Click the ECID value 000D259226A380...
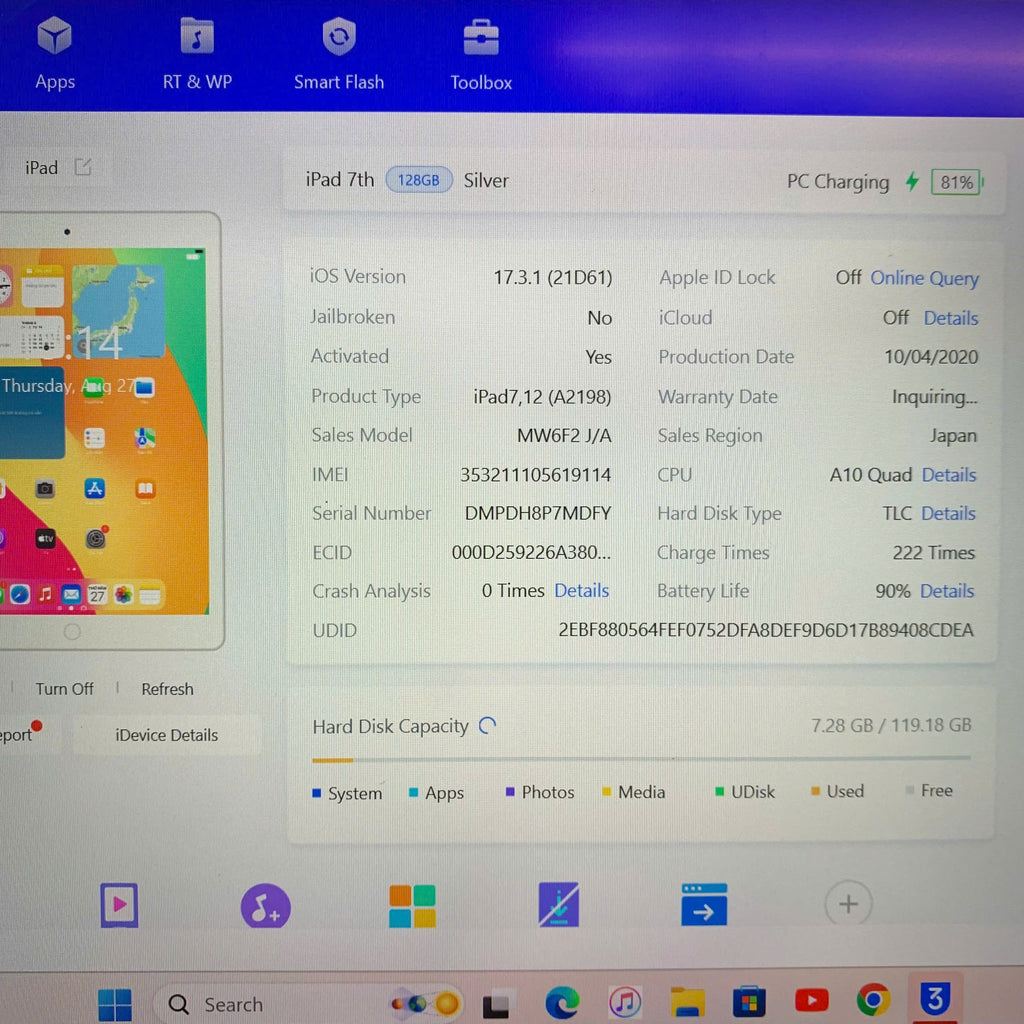Viewport: 1024px width, 1024px height. pyautogui.click(x=532, y=552)
